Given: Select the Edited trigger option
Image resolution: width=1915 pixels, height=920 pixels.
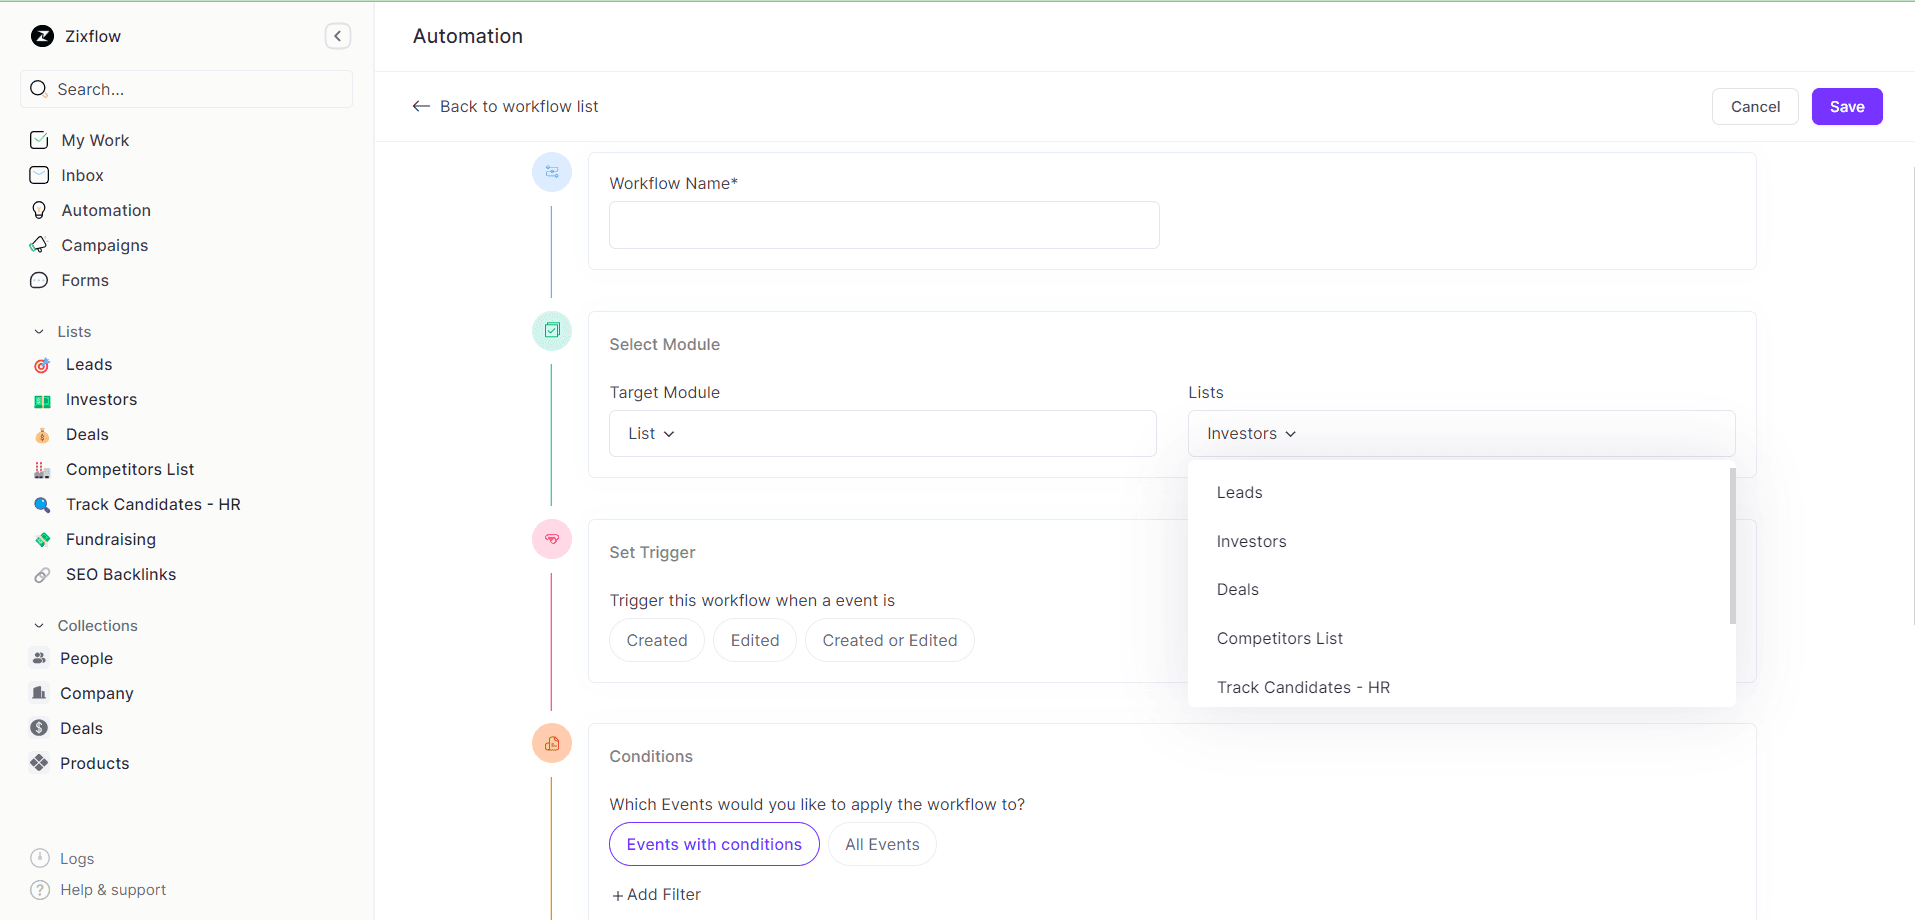Looking at the screenshot, I should [754, 640].
